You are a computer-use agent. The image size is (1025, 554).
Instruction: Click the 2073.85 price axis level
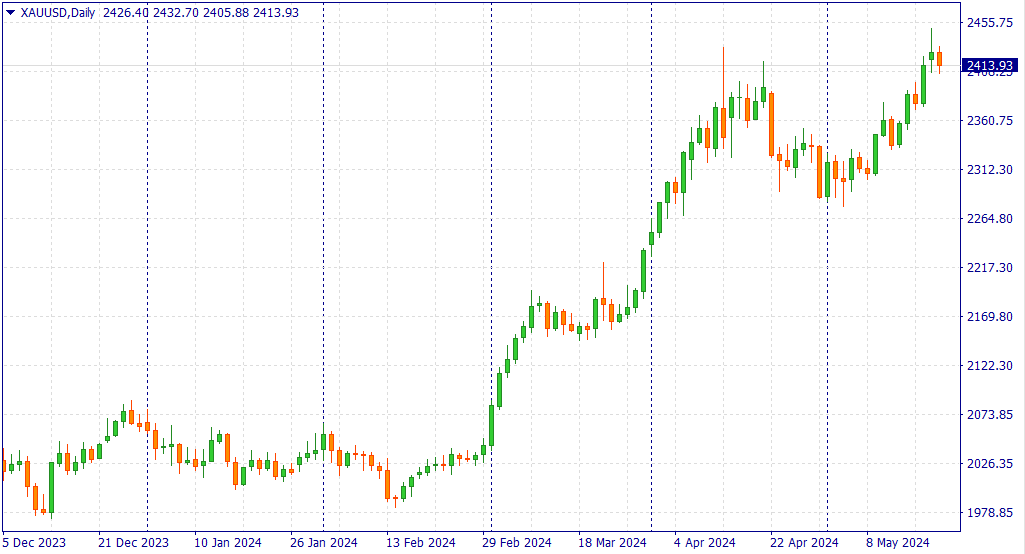click(989, 414)
